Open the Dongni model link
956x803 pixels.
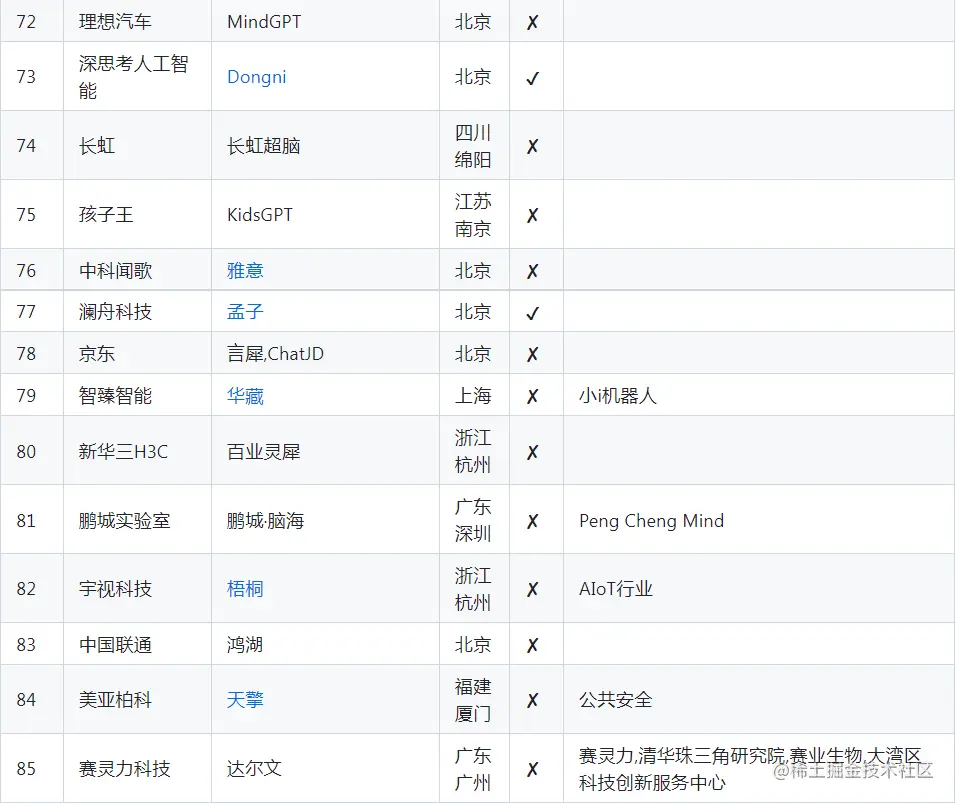(x=256, y=76)
